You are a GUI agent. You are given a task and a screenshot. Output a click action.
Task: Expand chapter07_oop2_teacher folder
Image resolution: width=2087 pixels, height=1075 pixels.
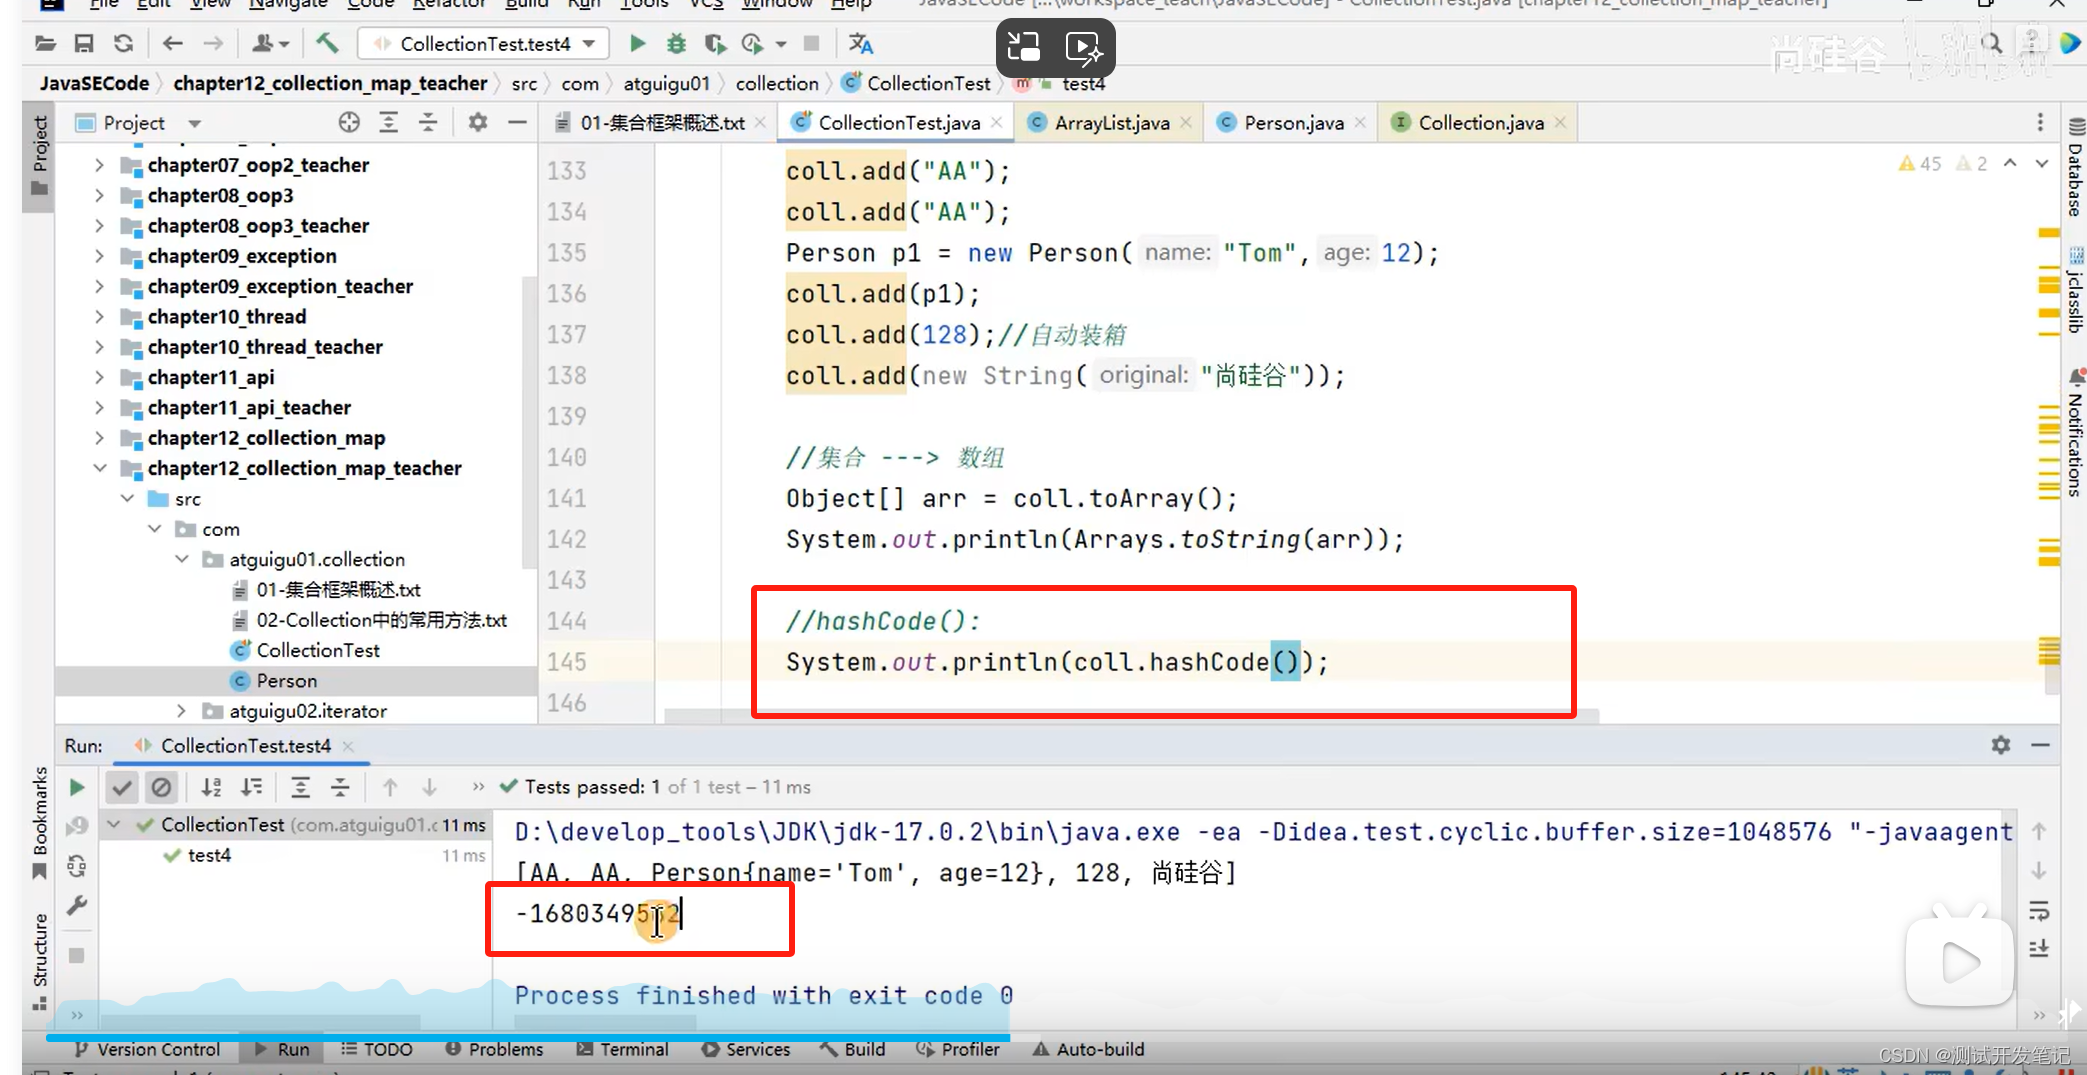[x=99, y=165]
